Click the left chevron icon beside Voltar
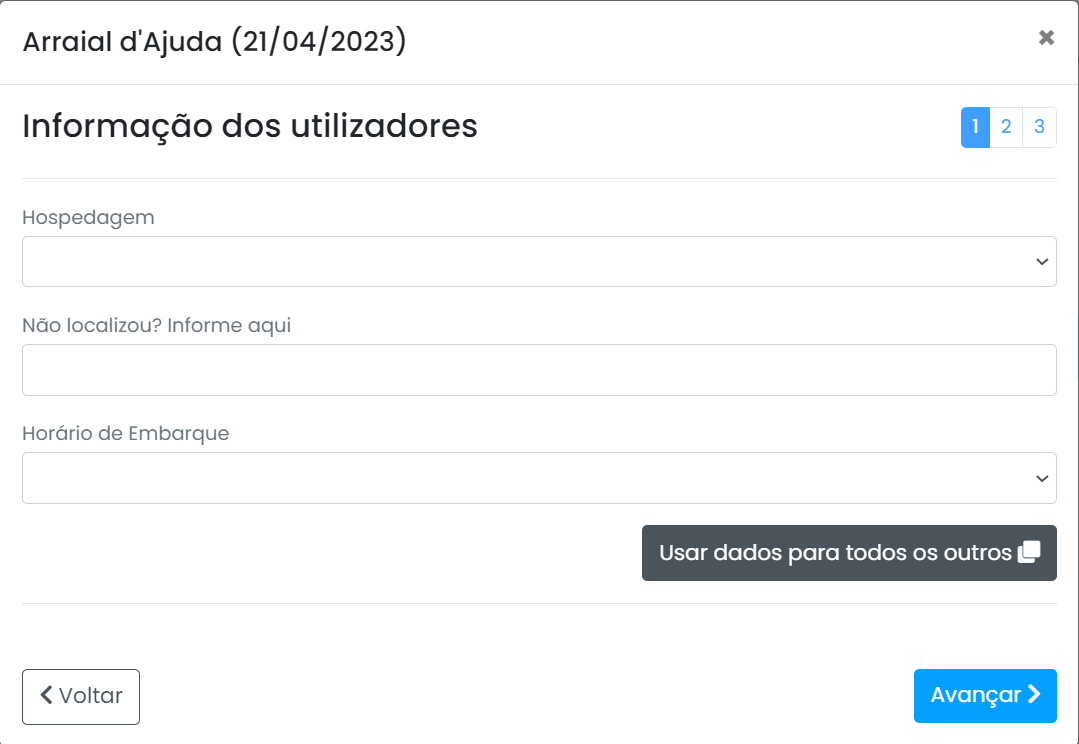1079x744 pixels. click(46, 694)
